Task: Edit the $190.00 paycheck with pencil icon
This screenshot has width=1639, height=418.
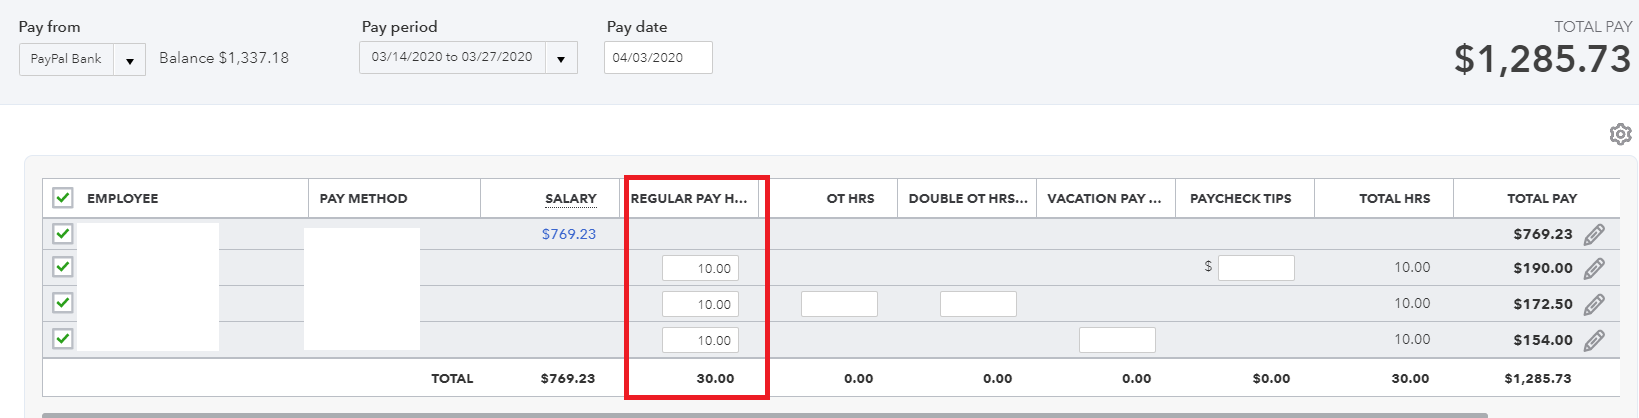Action: tap(1594, 268)
